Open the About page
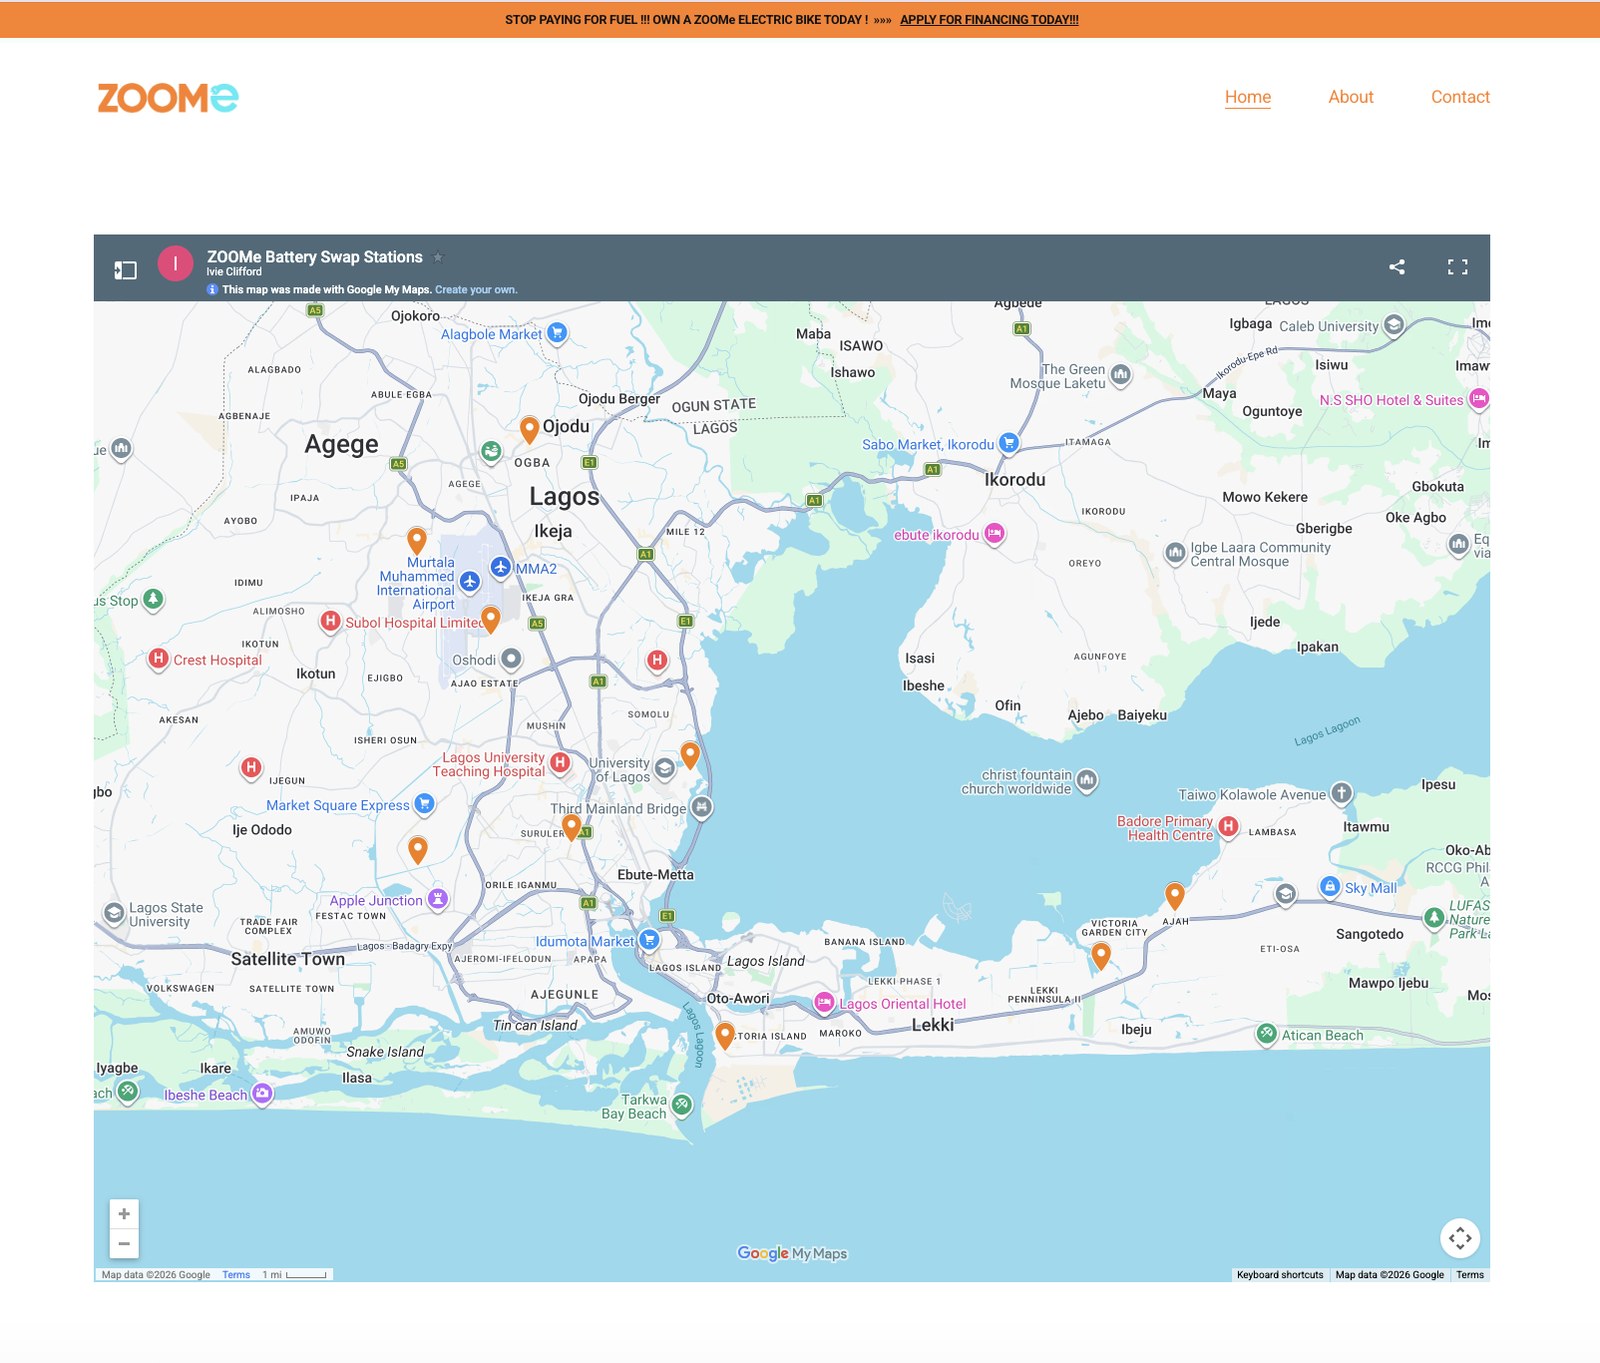The height and width of the screenshot is (1363, 1600). coord(1351,97)
